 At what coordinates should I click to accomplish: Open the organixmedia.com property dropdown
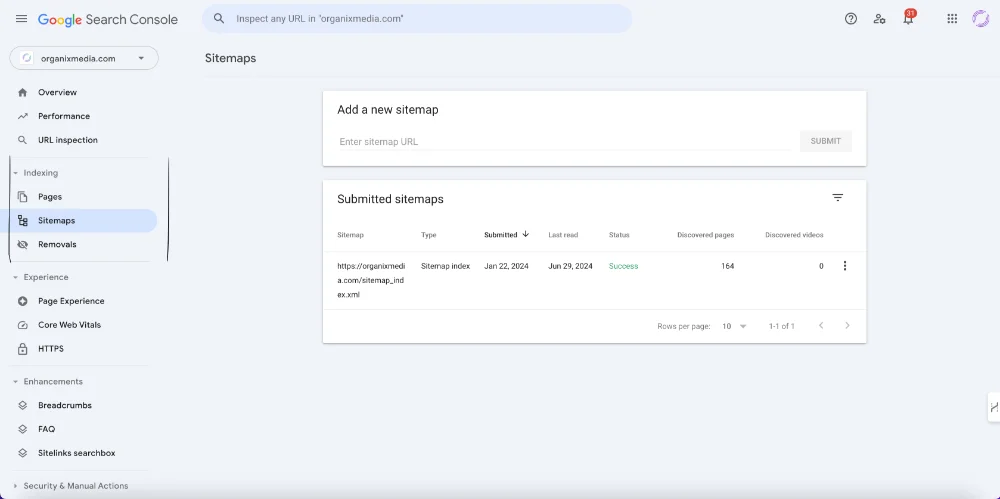point(84,58)
